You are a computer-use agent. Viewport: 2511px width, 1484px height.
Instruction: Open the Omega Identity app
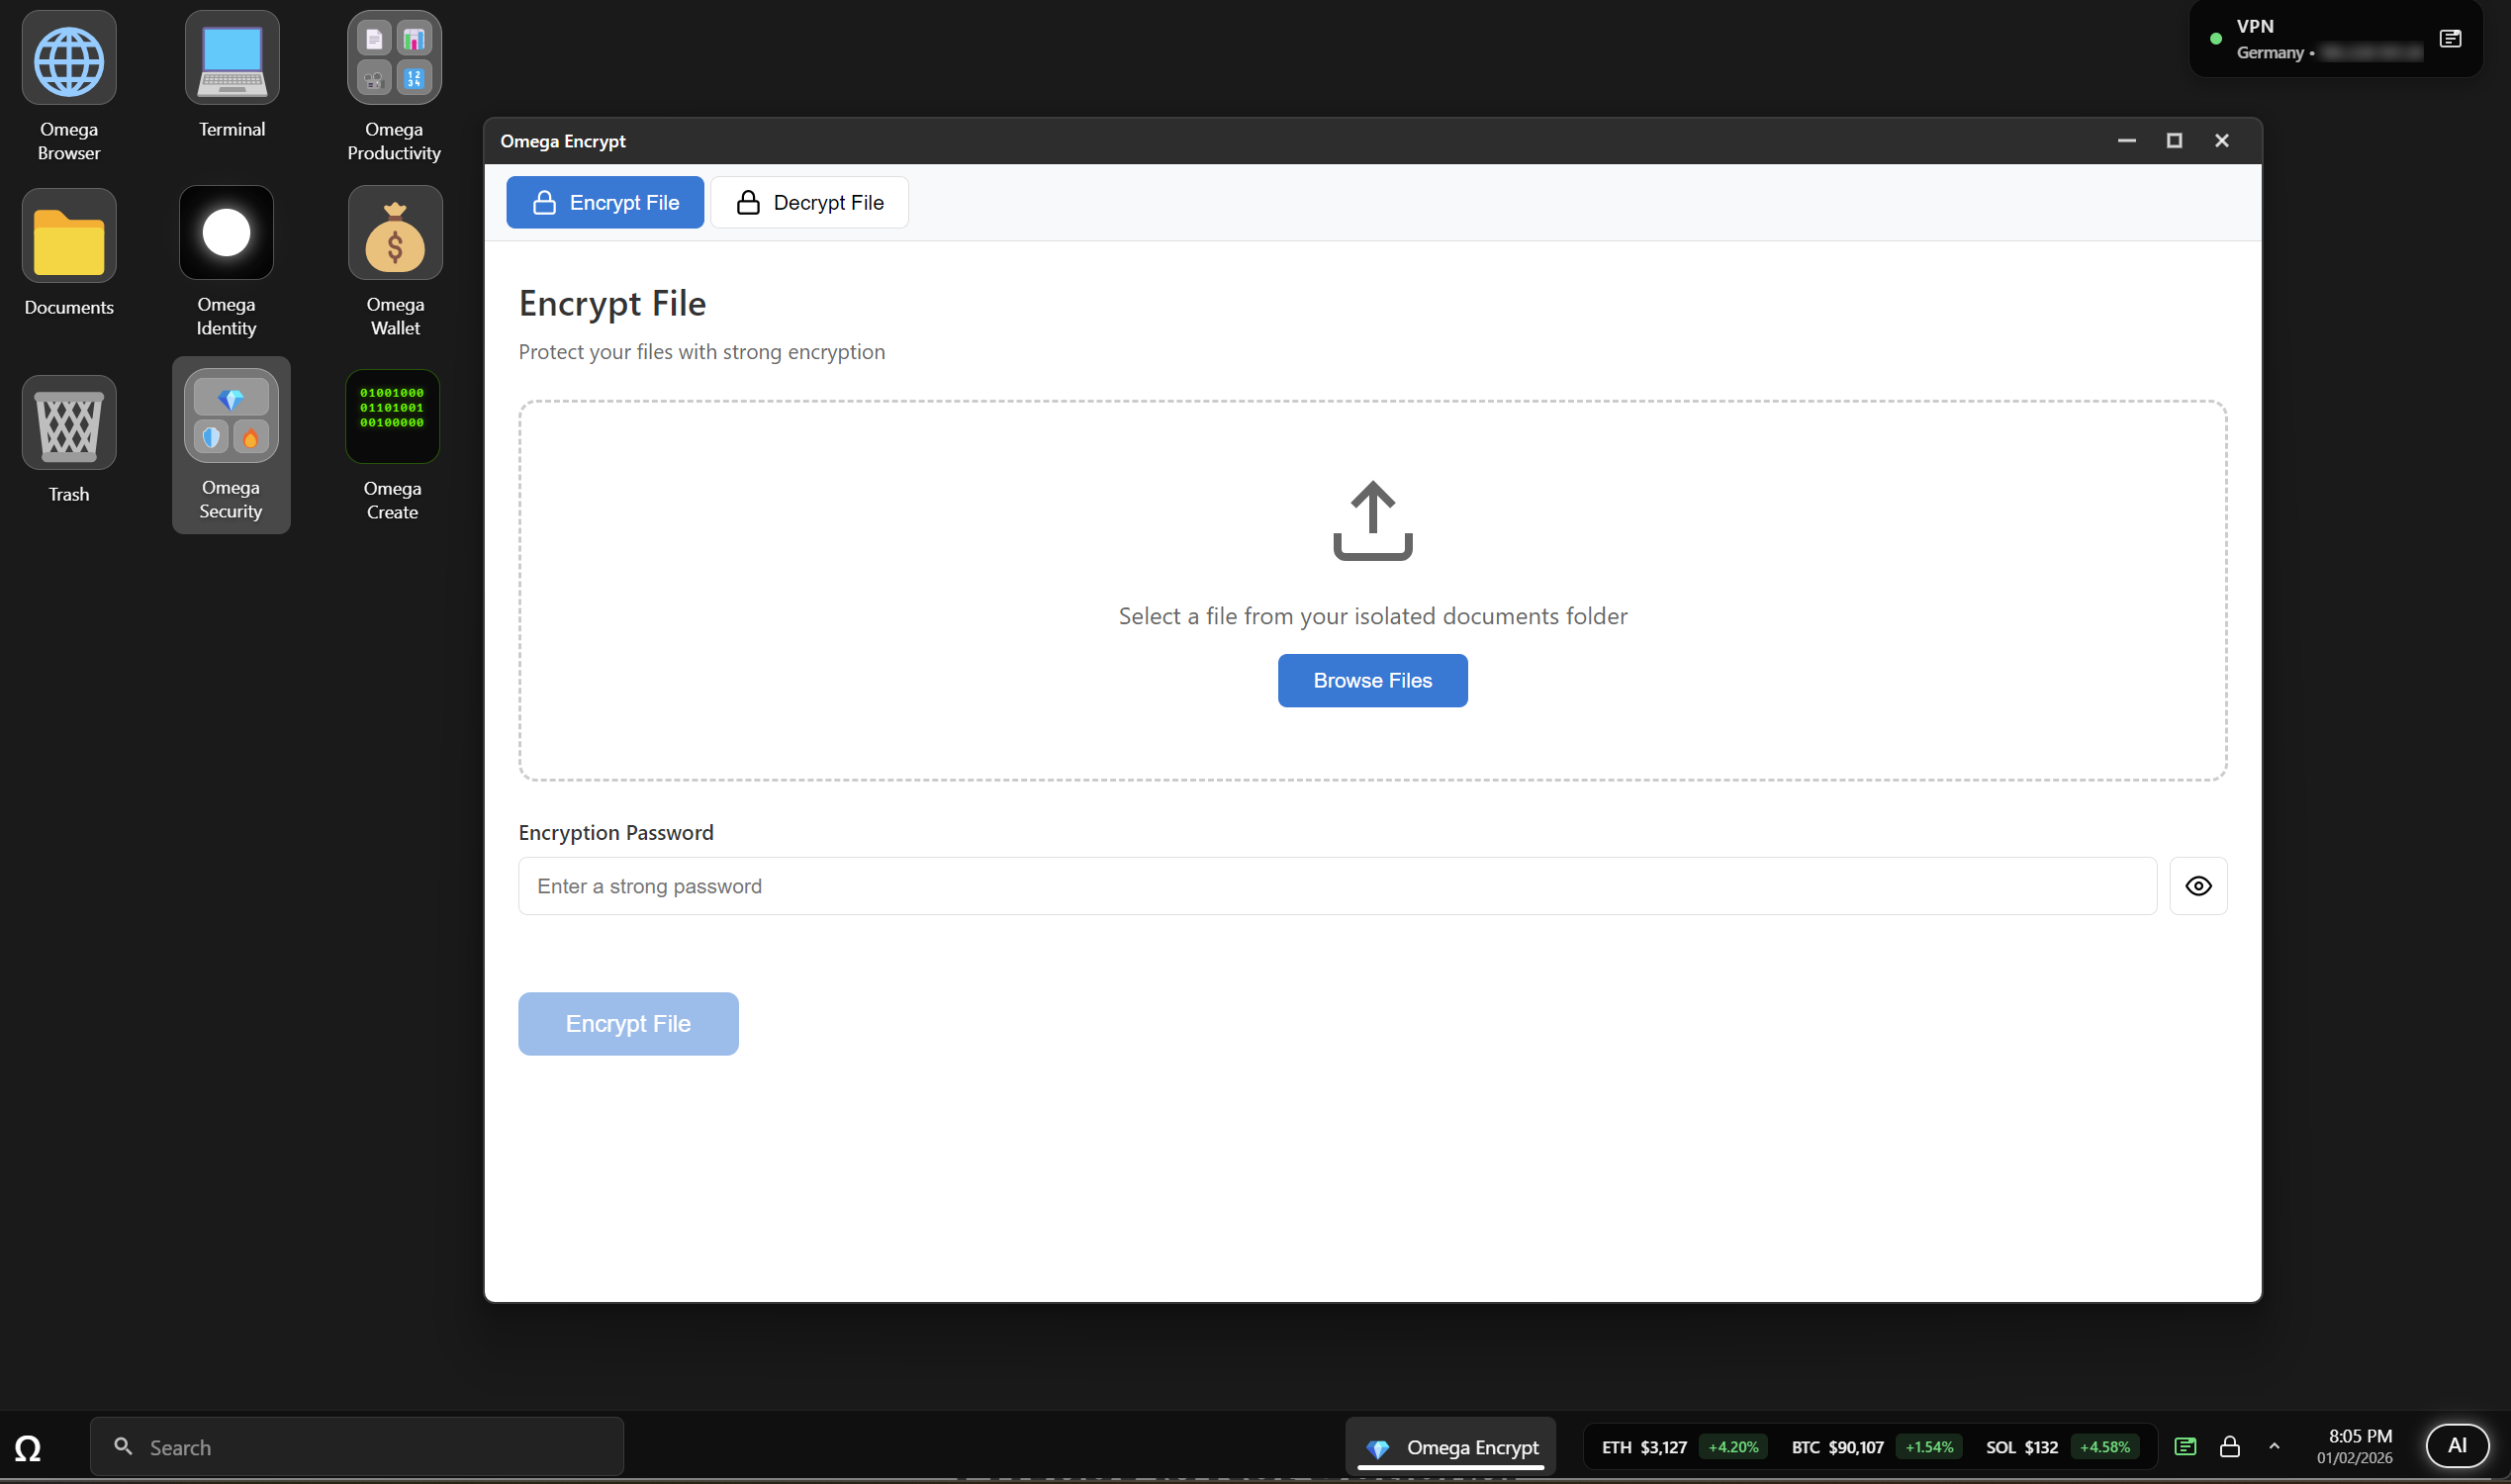225,233
